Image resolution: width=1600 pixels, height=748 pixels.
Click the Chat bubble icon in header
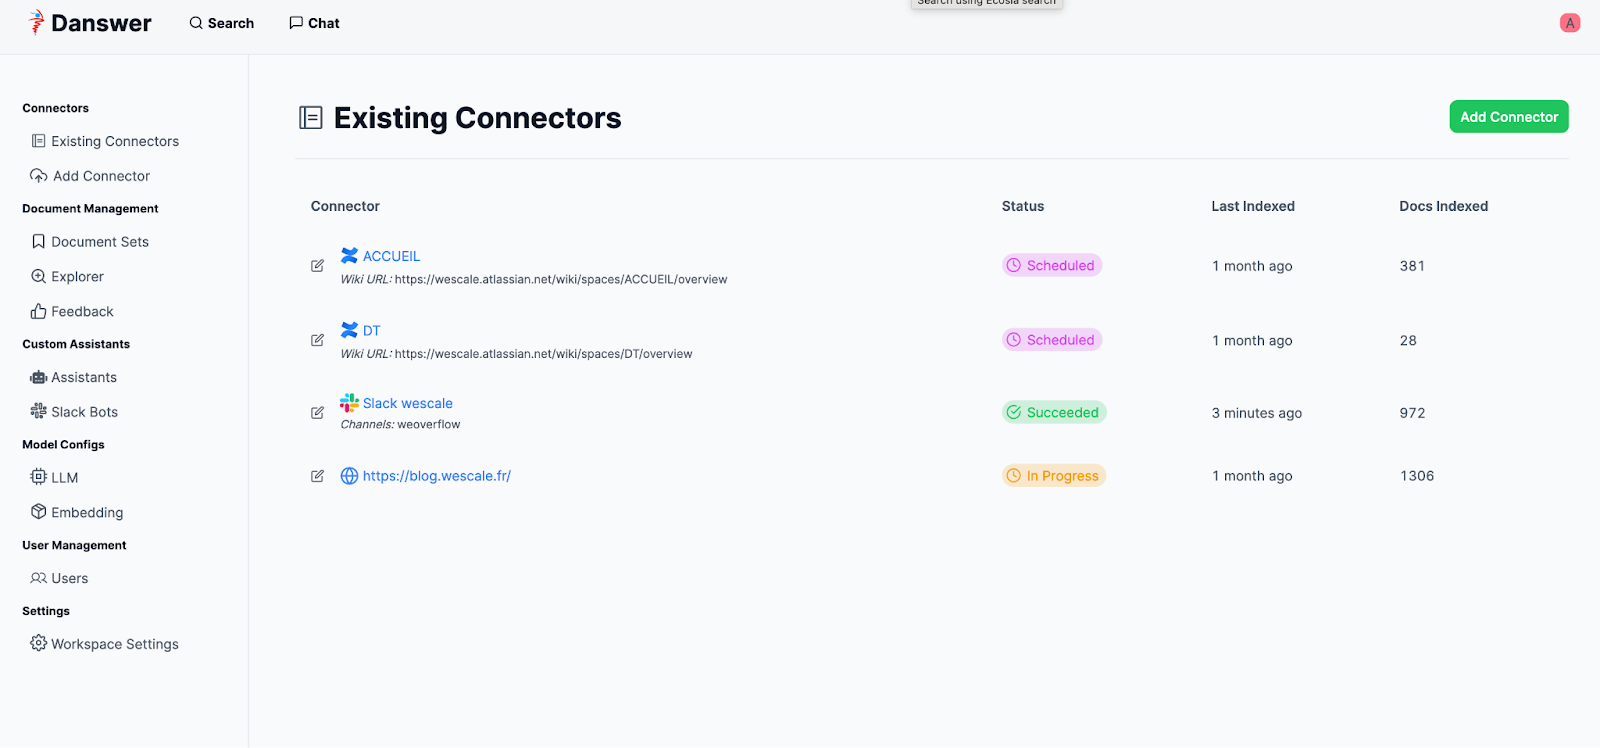pos(296,23)
